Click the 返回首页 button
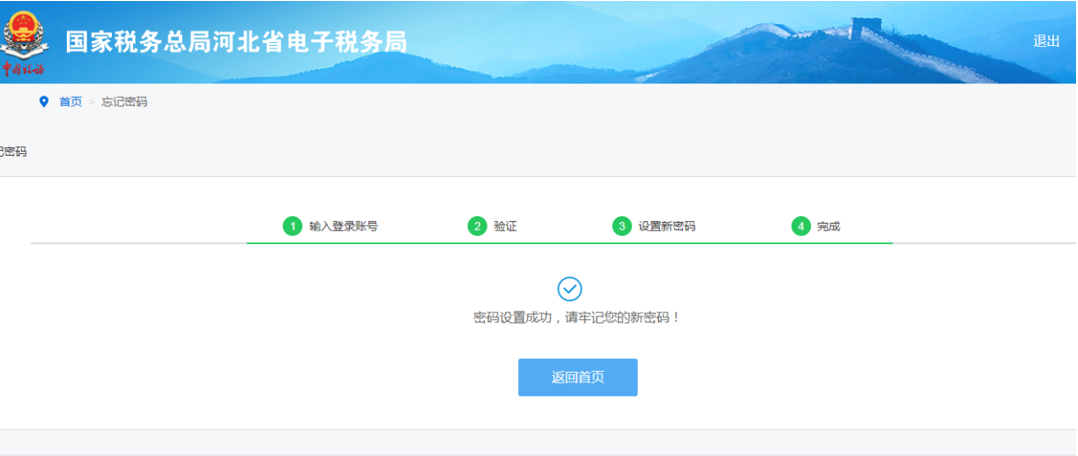The height and width of the screenshot is (456, 1078). pos(578,377)
